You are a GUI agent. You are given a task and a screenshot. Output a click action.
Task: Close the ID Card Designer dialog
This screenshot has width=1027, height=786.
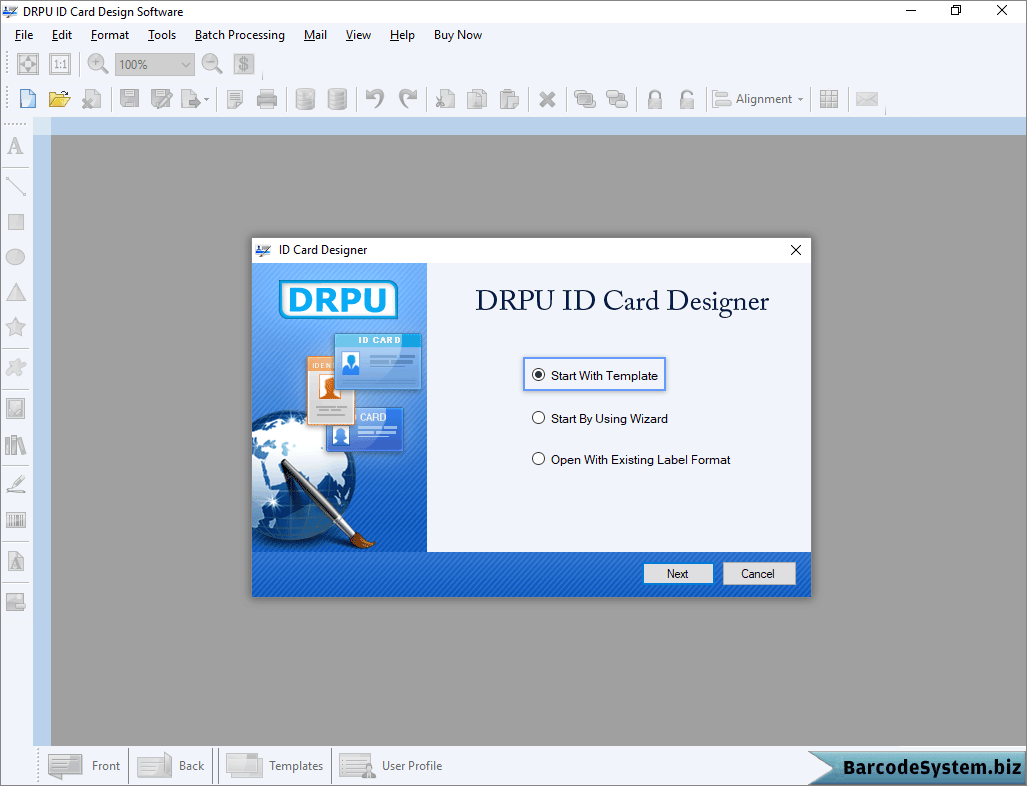[796, 250]
